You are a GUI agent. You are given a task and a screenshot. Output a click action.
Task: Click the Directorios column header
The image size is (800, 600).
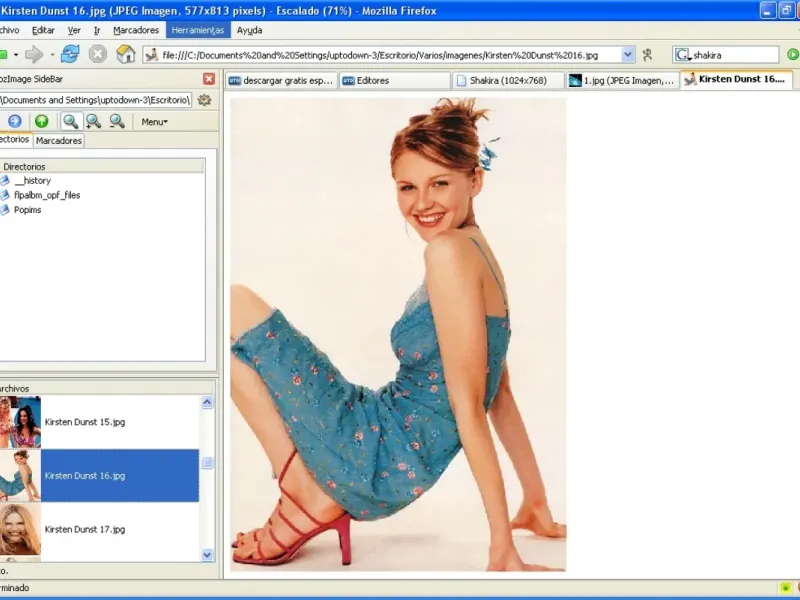point(102,166)
